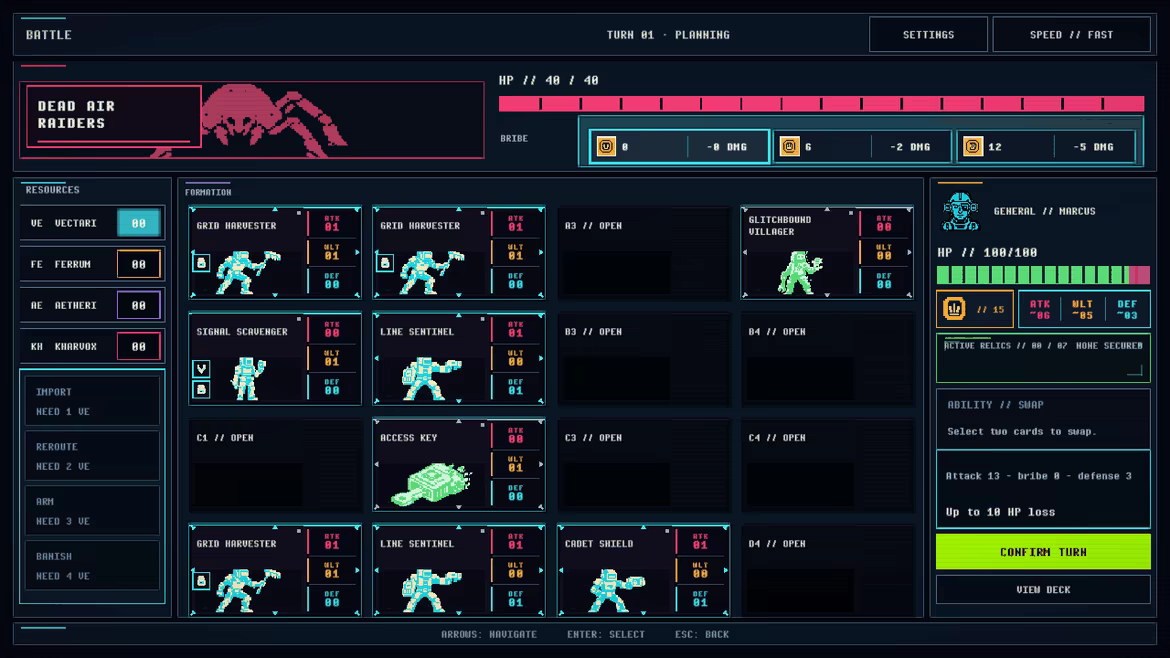Select the D4 // Open formation slot
The height and width of the screenshot is (658, 1170).
point(827,571)
